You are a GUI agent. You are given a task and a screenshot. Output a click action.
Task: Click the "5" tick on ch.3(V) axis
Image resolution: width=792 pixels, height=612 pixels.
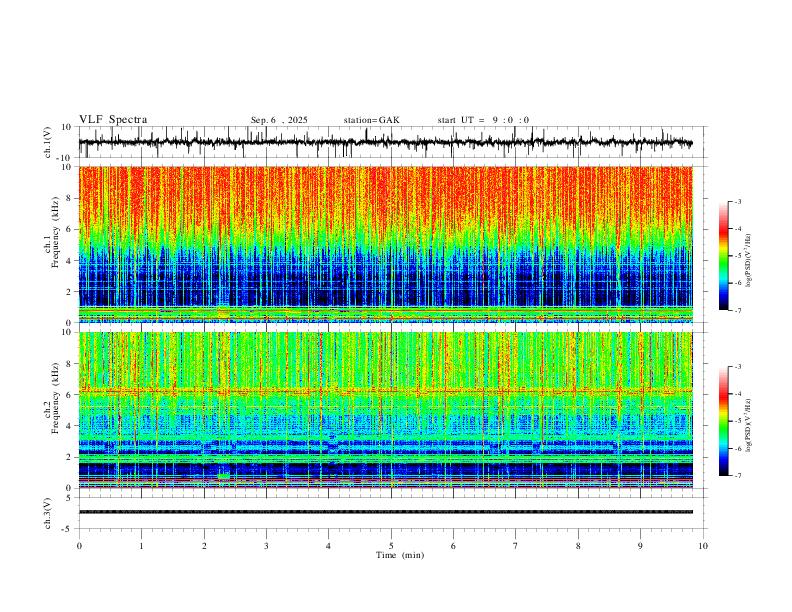pyautogui.click(x=70, y=498)
